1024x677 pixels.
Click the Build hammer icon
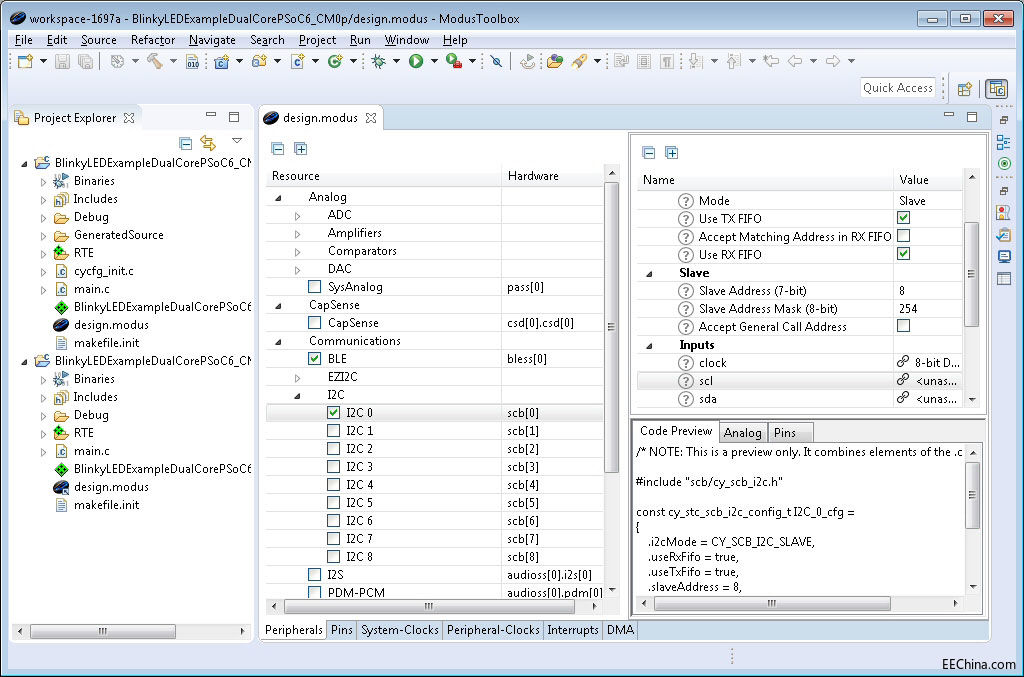(155, 61)
